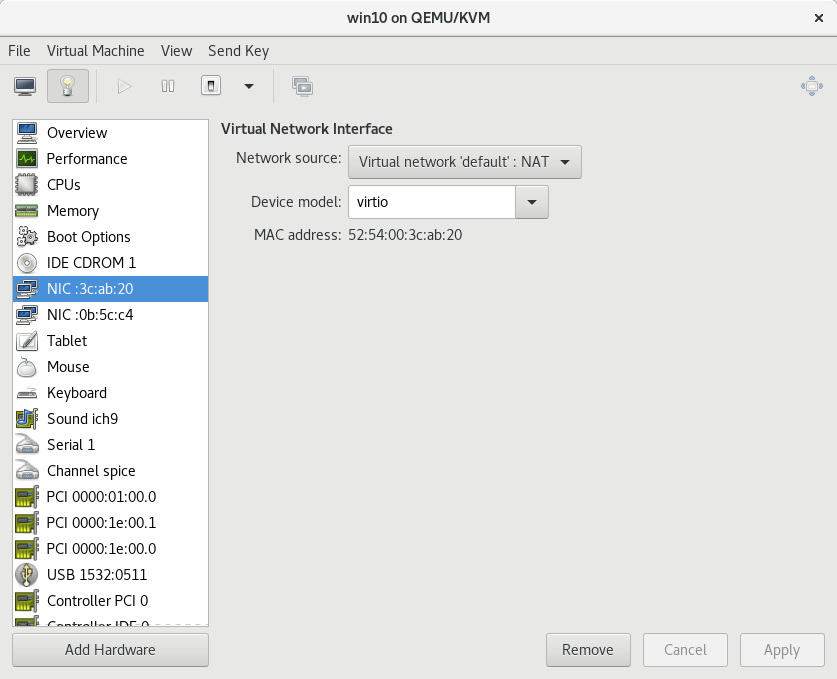Select Overview in the hardware list
837x679 pixels.
pyautogui.click(x=110, y=132)
